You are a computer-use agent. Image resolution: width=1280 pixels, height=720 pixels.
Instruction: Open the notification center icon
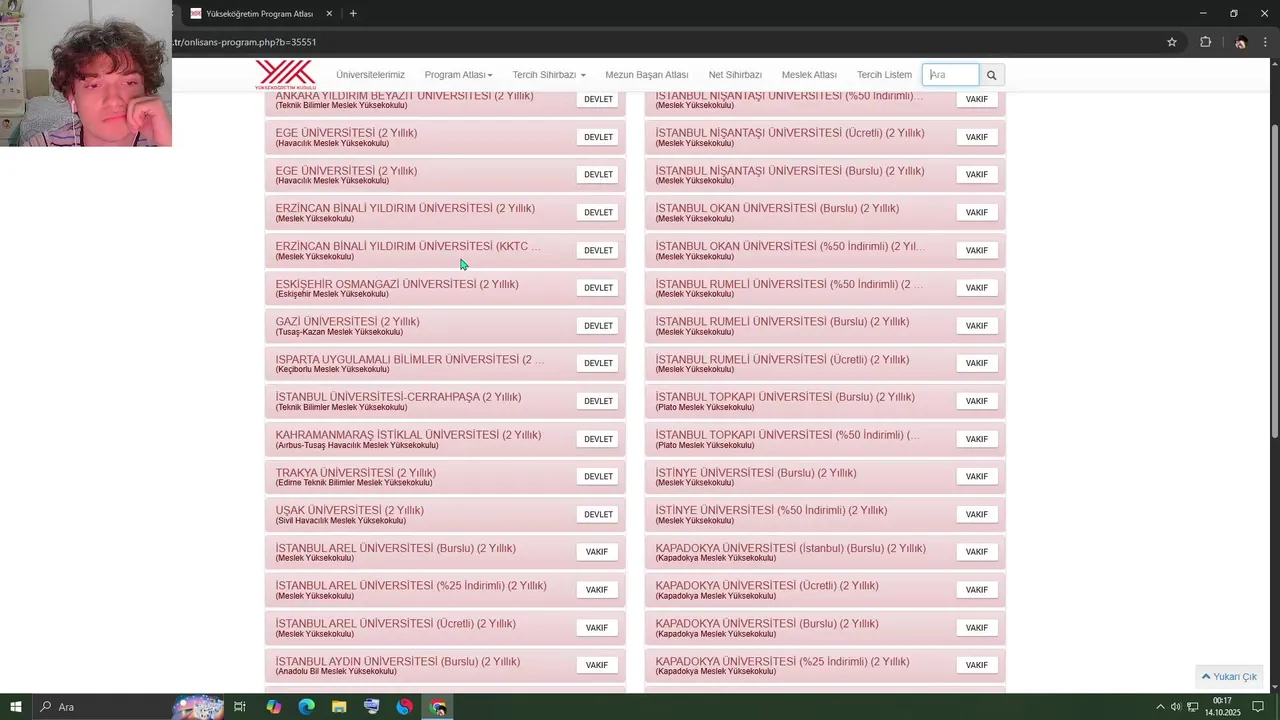(1258, 707)
